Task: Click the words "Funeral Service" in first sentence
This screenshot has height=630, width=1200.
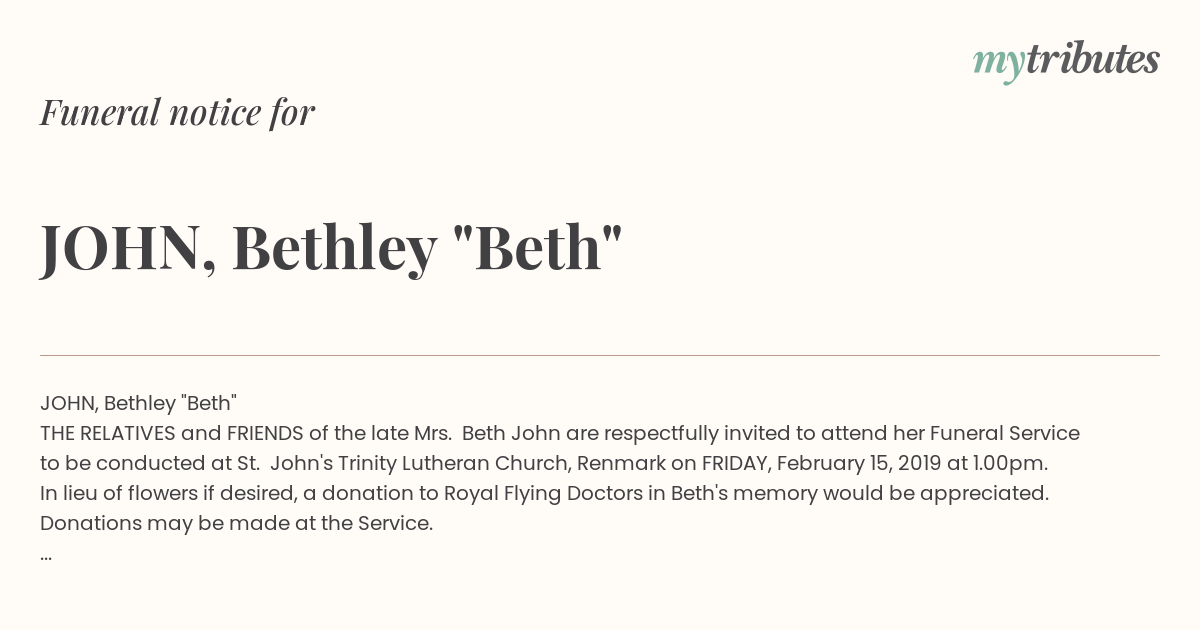Action: [x=1005, y=433]
